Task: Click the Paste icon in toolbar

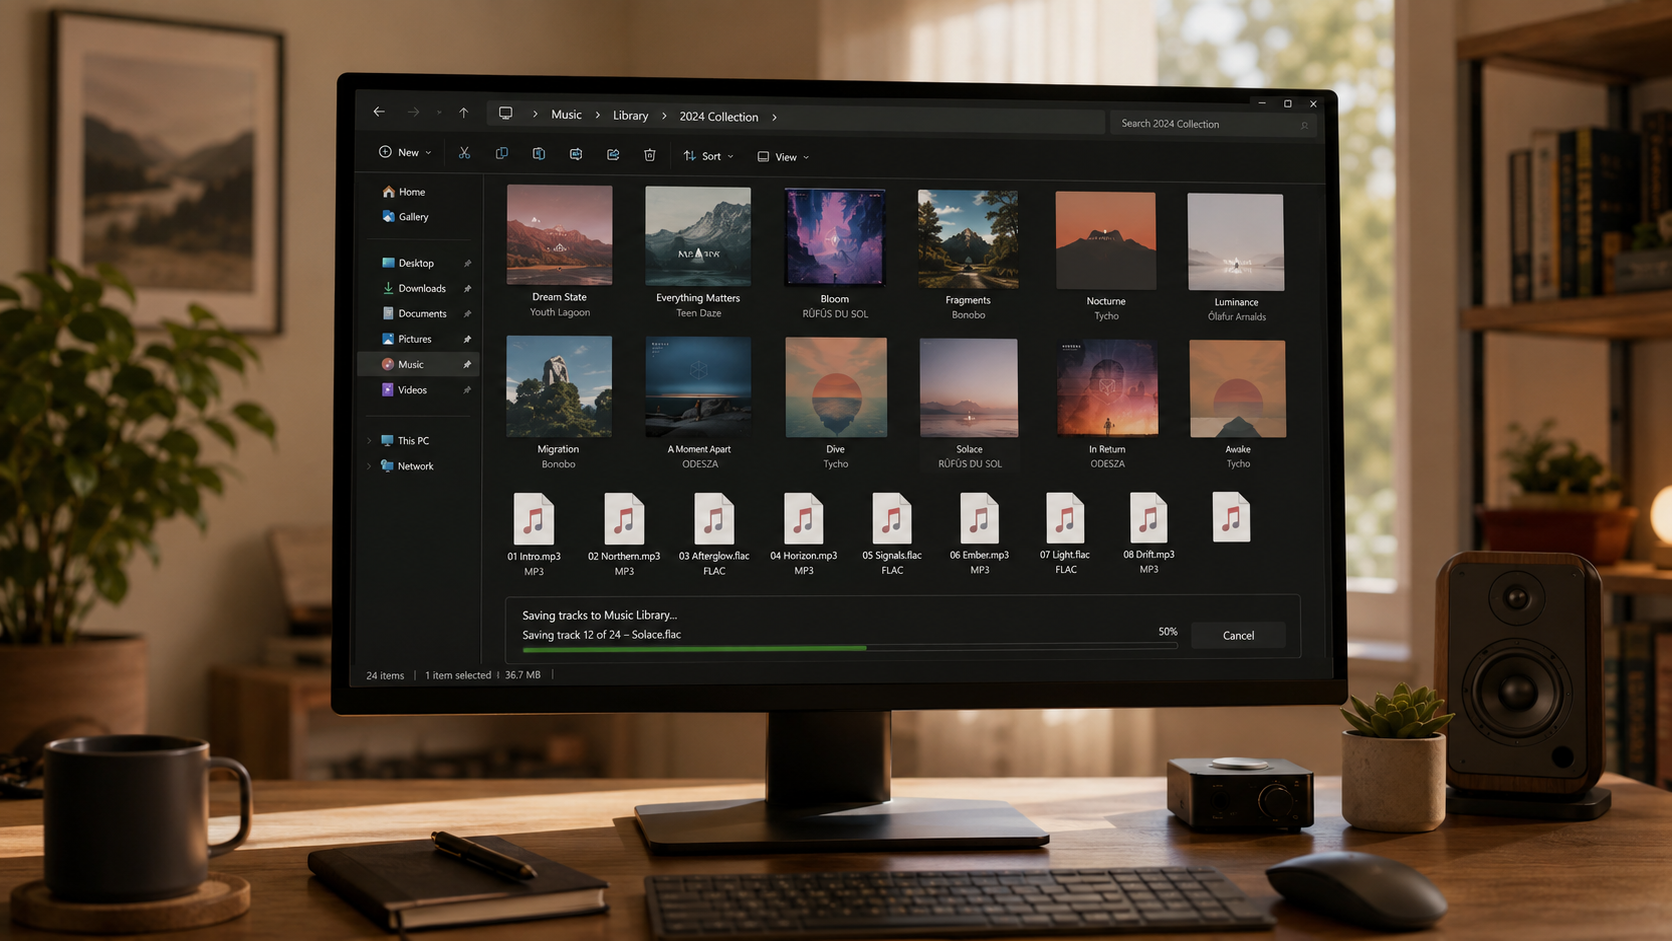Action: [x=539, y=153]
